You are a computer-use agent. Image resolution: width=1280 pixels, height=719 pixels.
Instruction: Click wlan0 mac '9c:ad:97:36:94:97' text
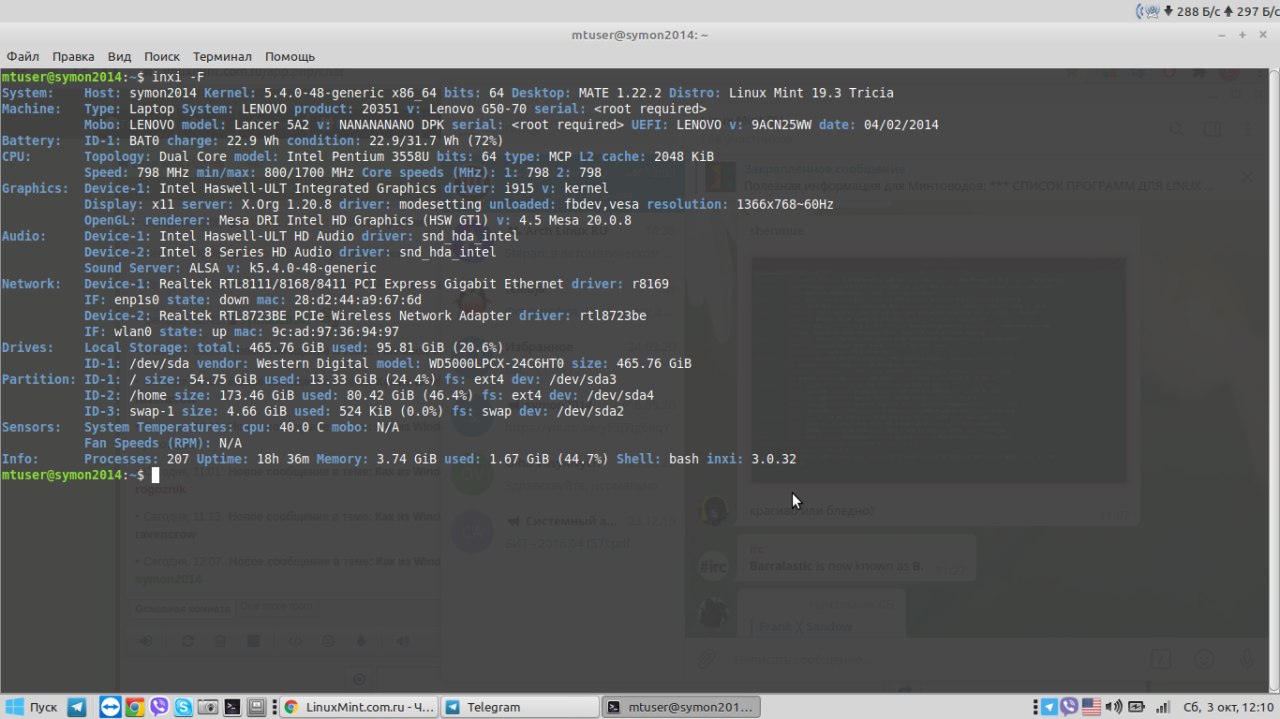[335, 331]
